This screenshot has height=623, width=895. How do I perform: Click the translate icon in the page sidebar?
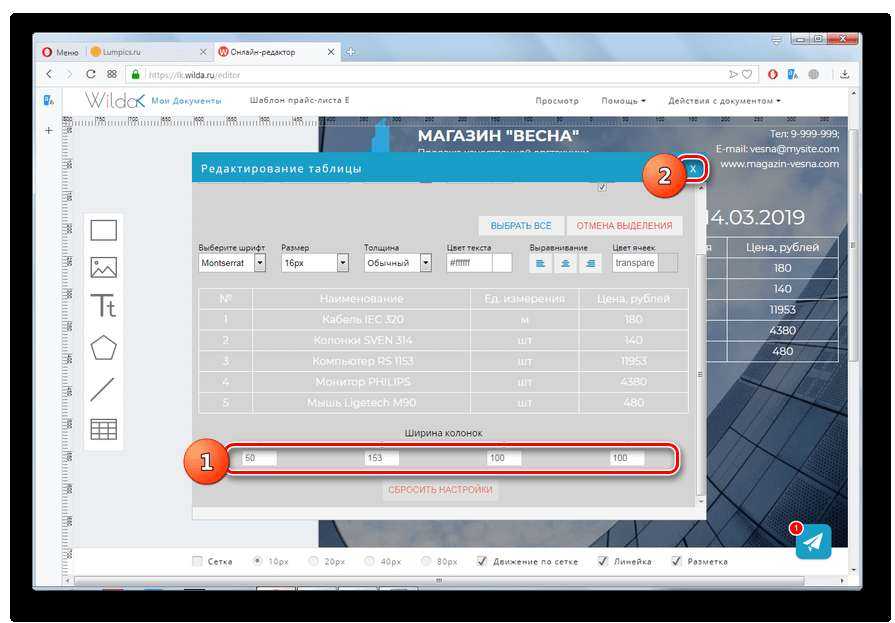coord(49,101)
